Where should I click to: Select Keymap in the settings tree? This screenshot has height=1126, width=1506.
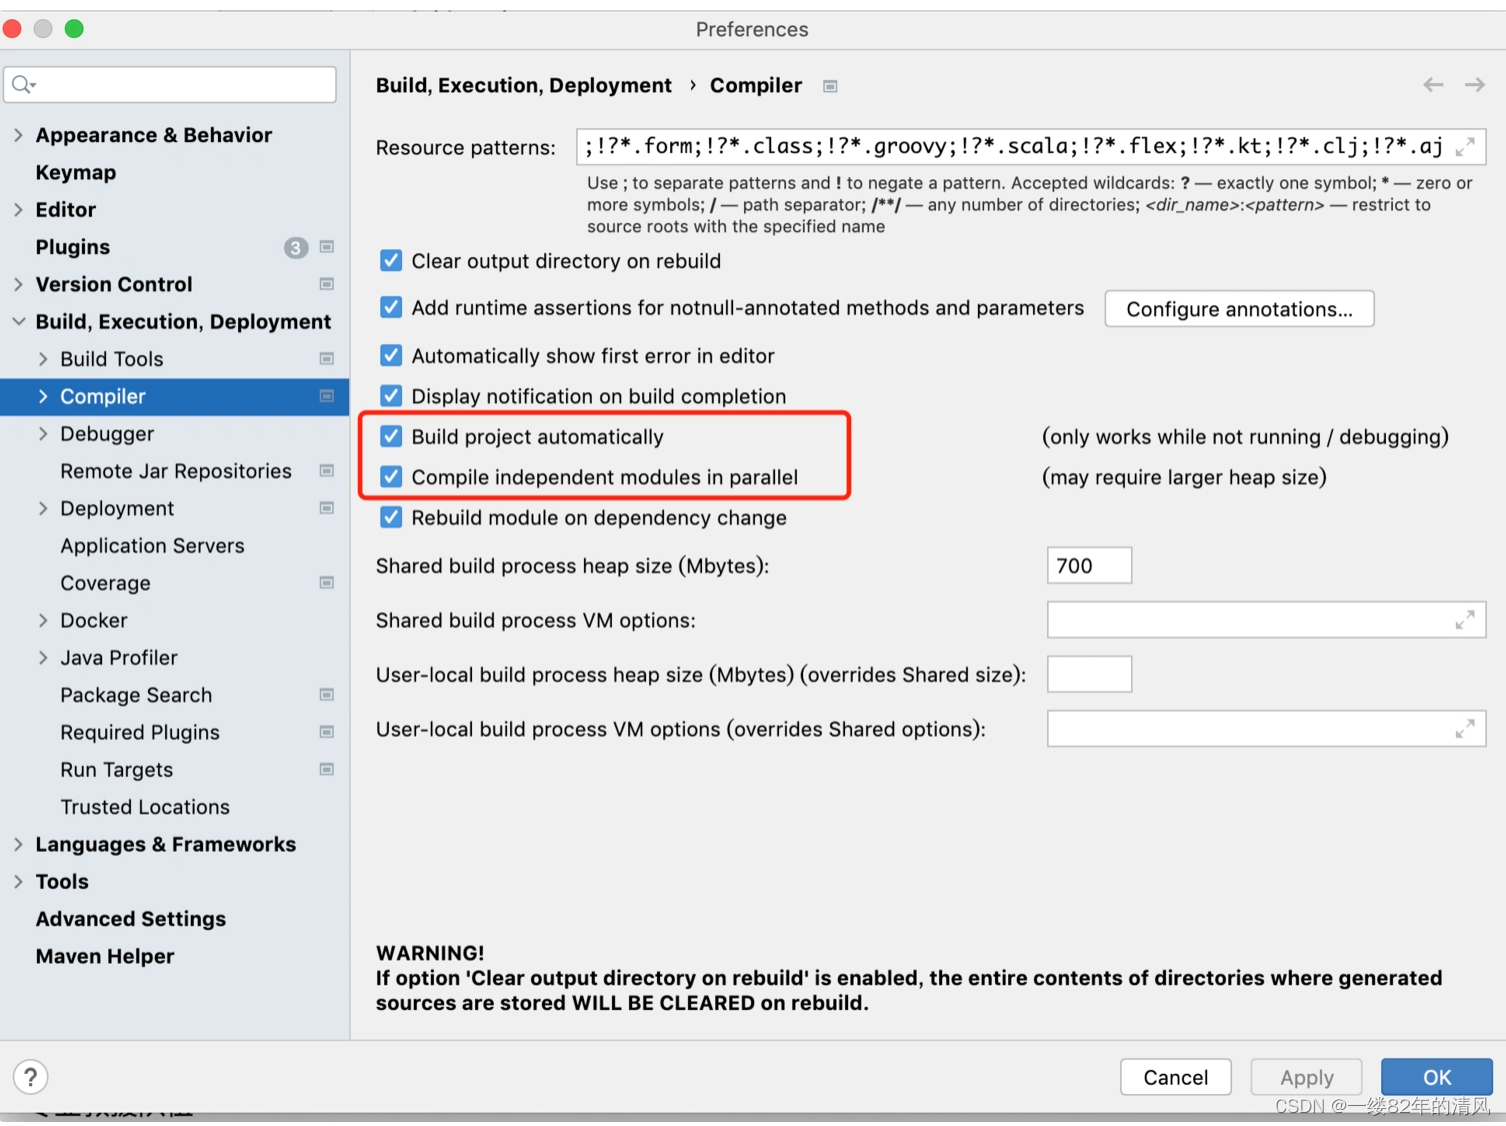pyautogui.click(x=76, y=172)
